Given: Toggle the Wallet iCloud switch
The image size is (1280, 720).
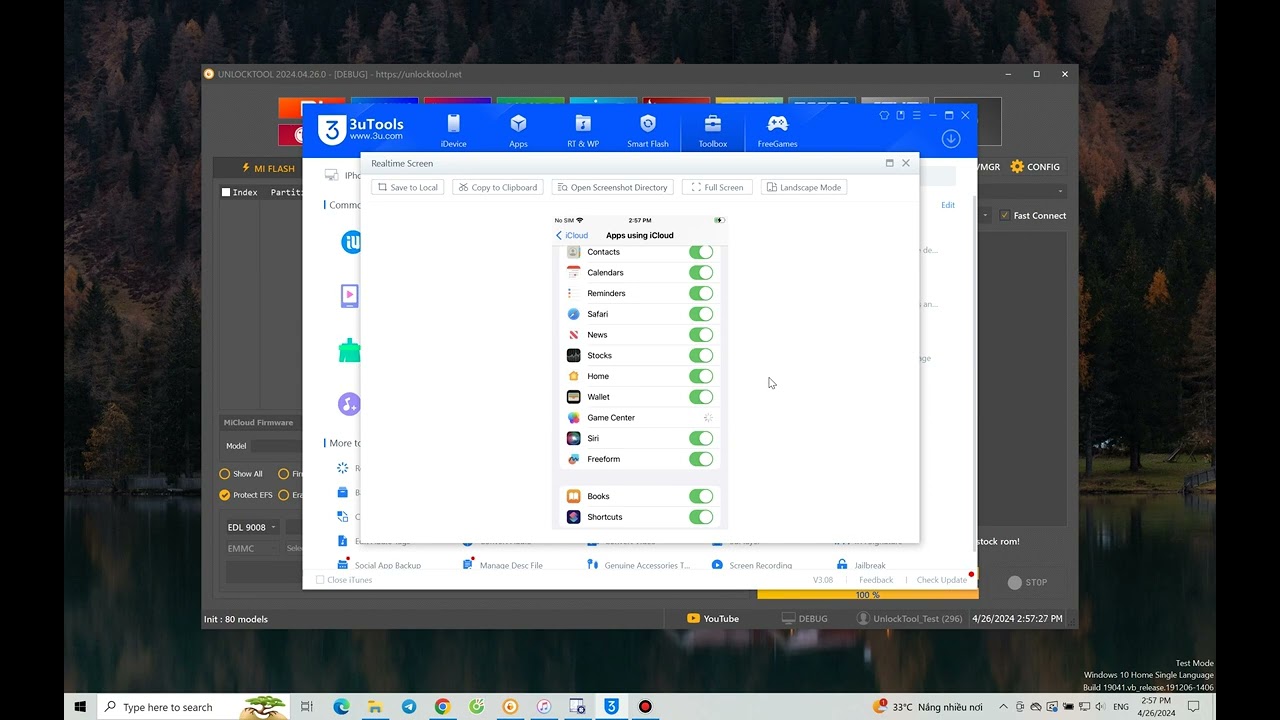Looking at the screenshot, I should (x=701, y=397).
